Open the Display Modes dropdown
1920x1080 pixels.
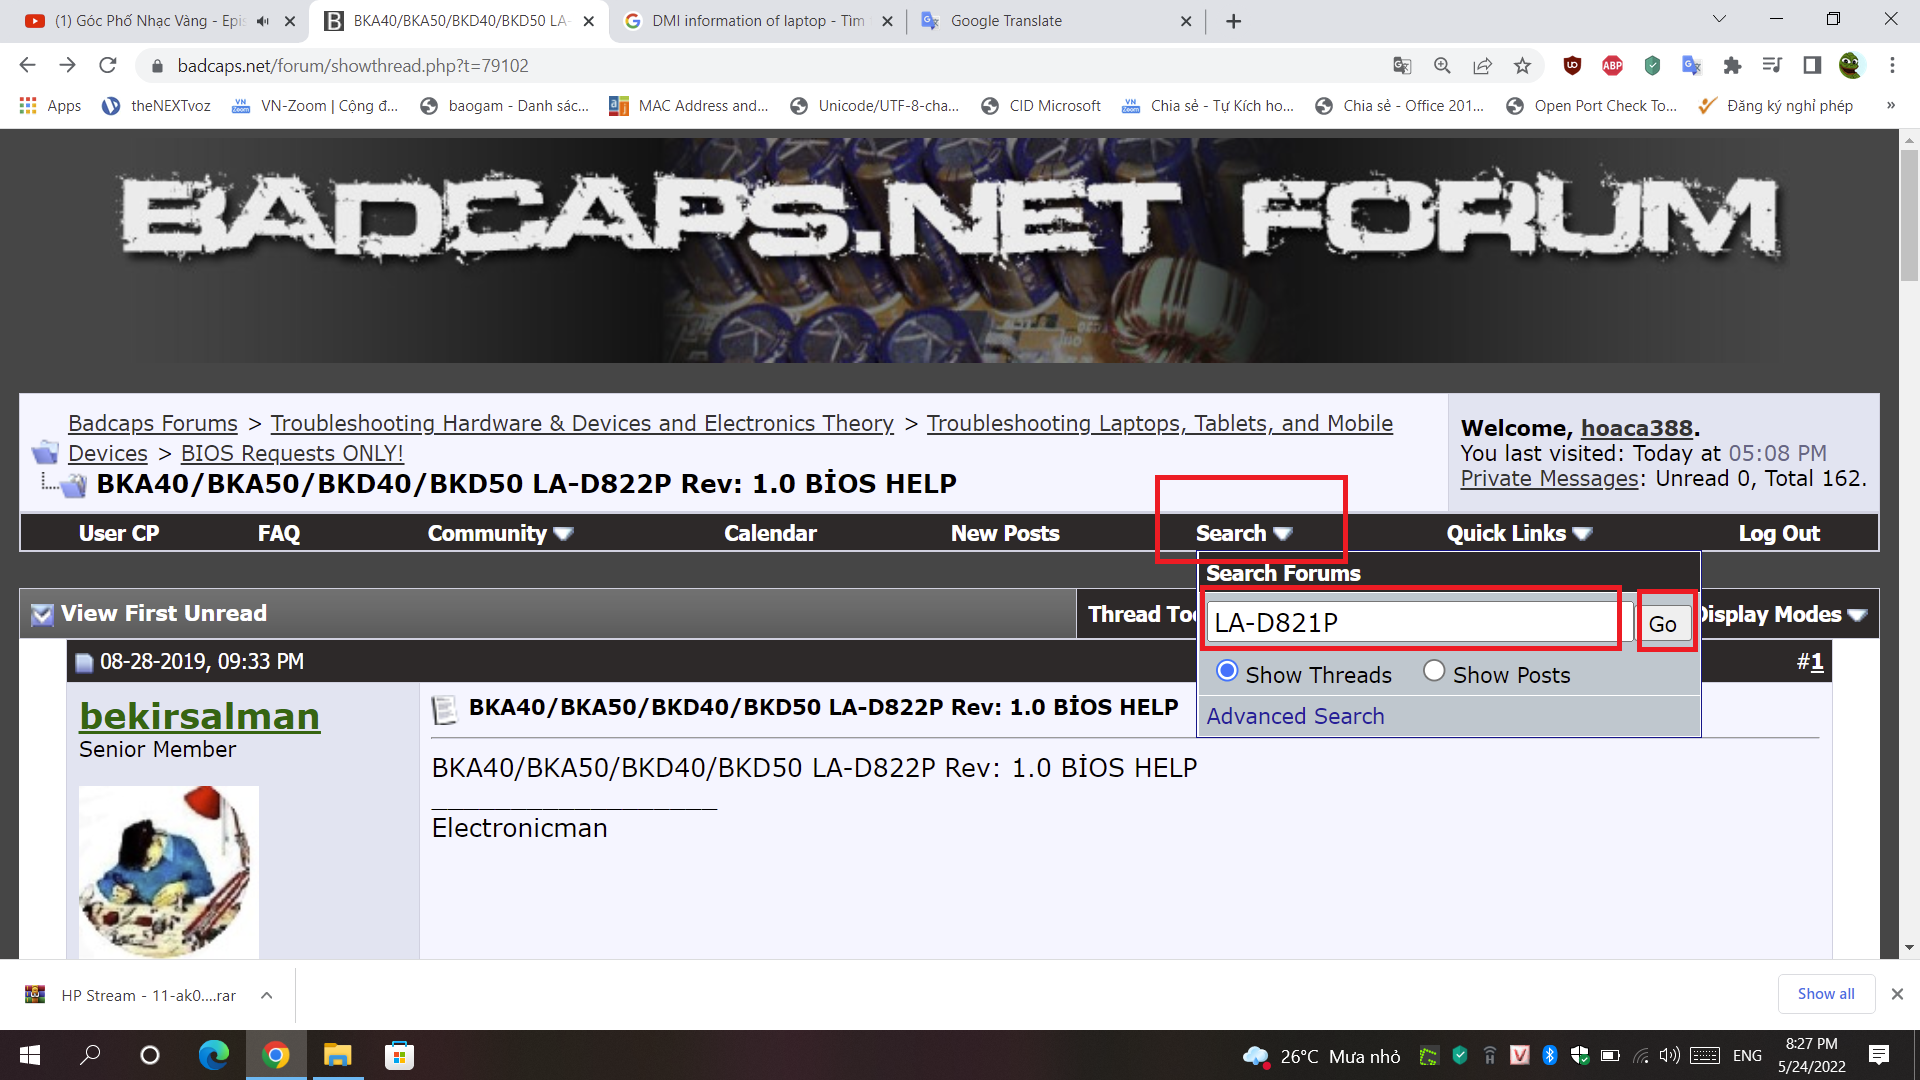(x=1780, y=614)
